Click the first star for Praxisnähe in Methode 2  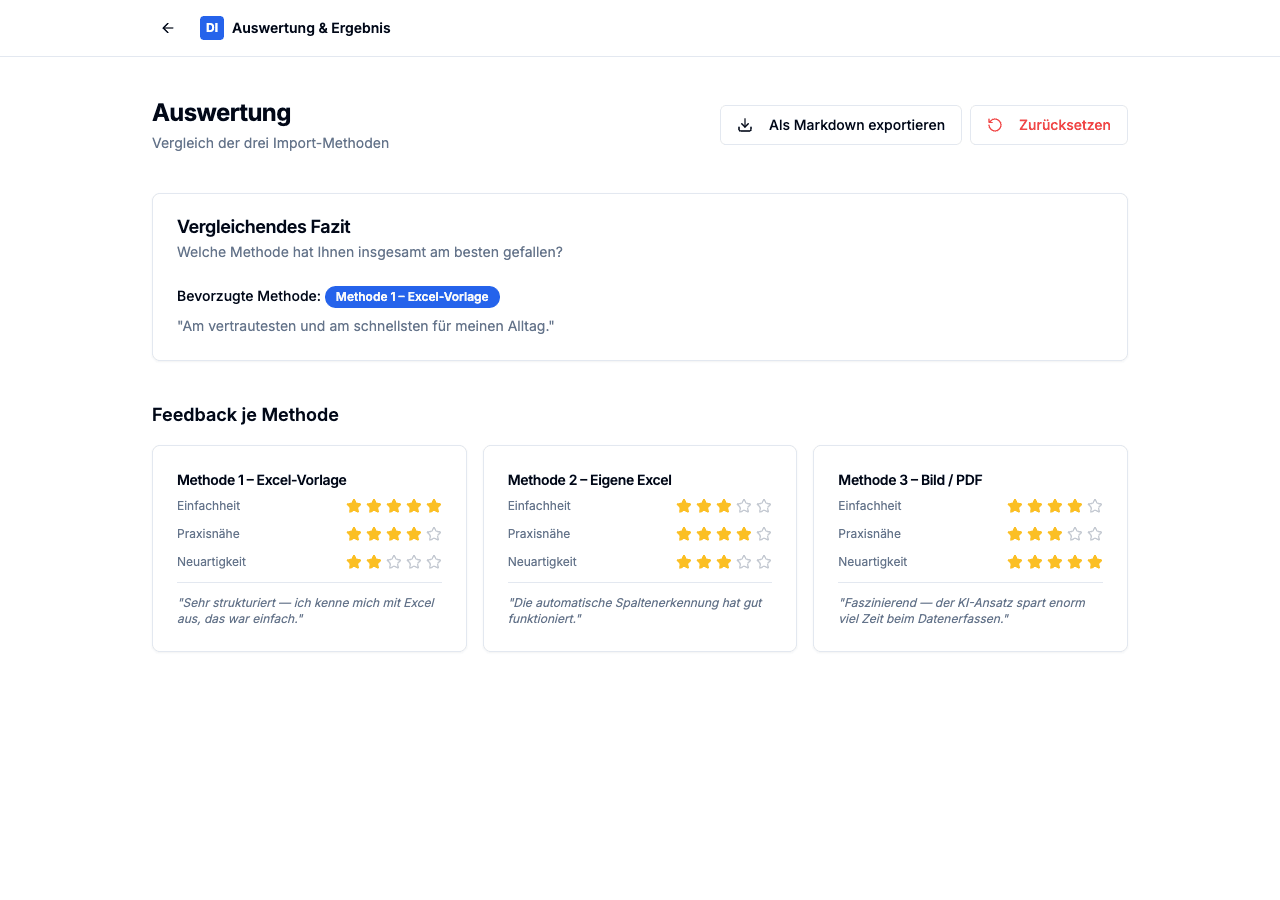(x=682, y=534)
